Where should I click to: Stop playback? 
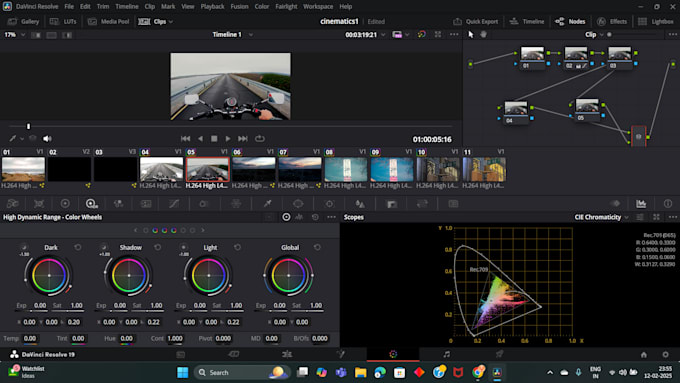click(x=214, y=138)
